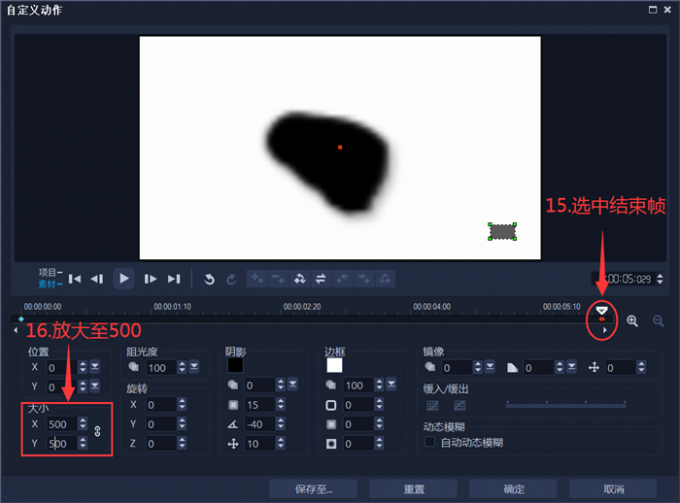This screenshot has height=503, width=680.
Task: Click the ease-out icon
Action: (459, 405)
